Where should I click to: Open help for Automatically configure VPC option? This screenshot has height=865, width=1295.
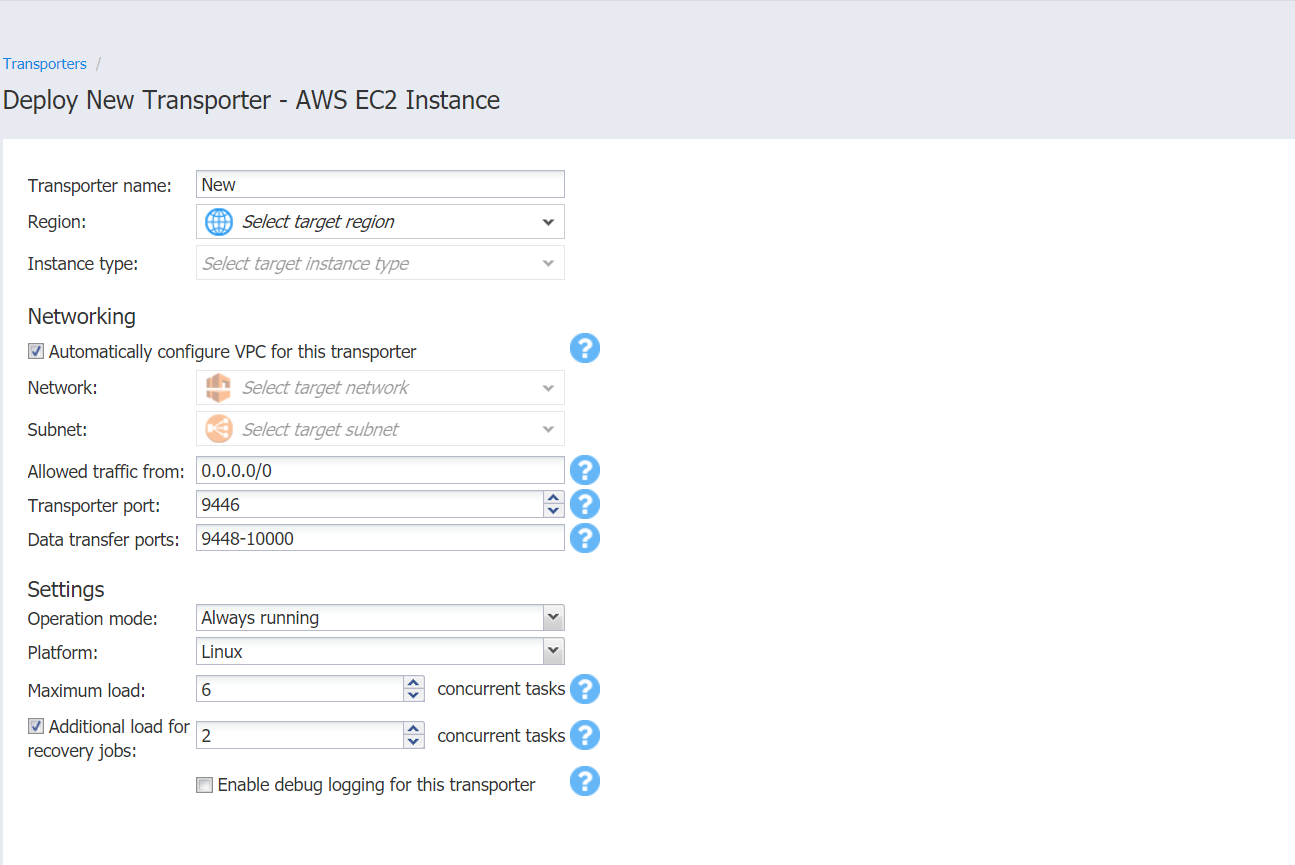point(585,348)
